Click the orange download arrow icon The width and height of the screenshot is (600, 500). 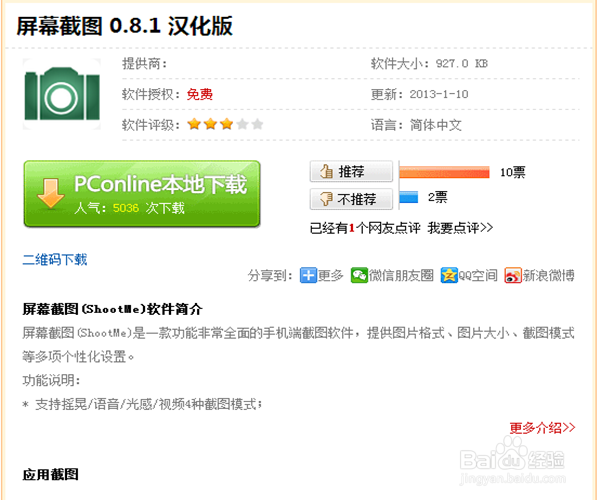[51, 193]
